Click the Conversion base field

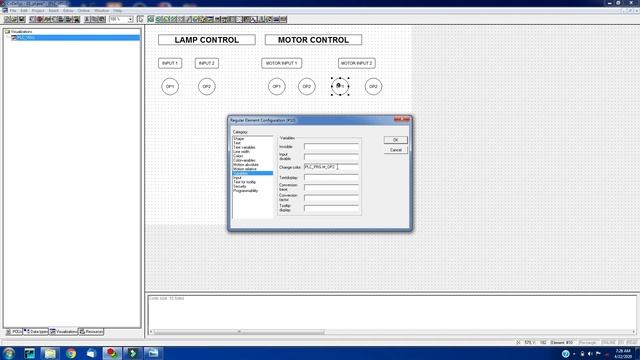pyautogui.click(x=331, y=188)
